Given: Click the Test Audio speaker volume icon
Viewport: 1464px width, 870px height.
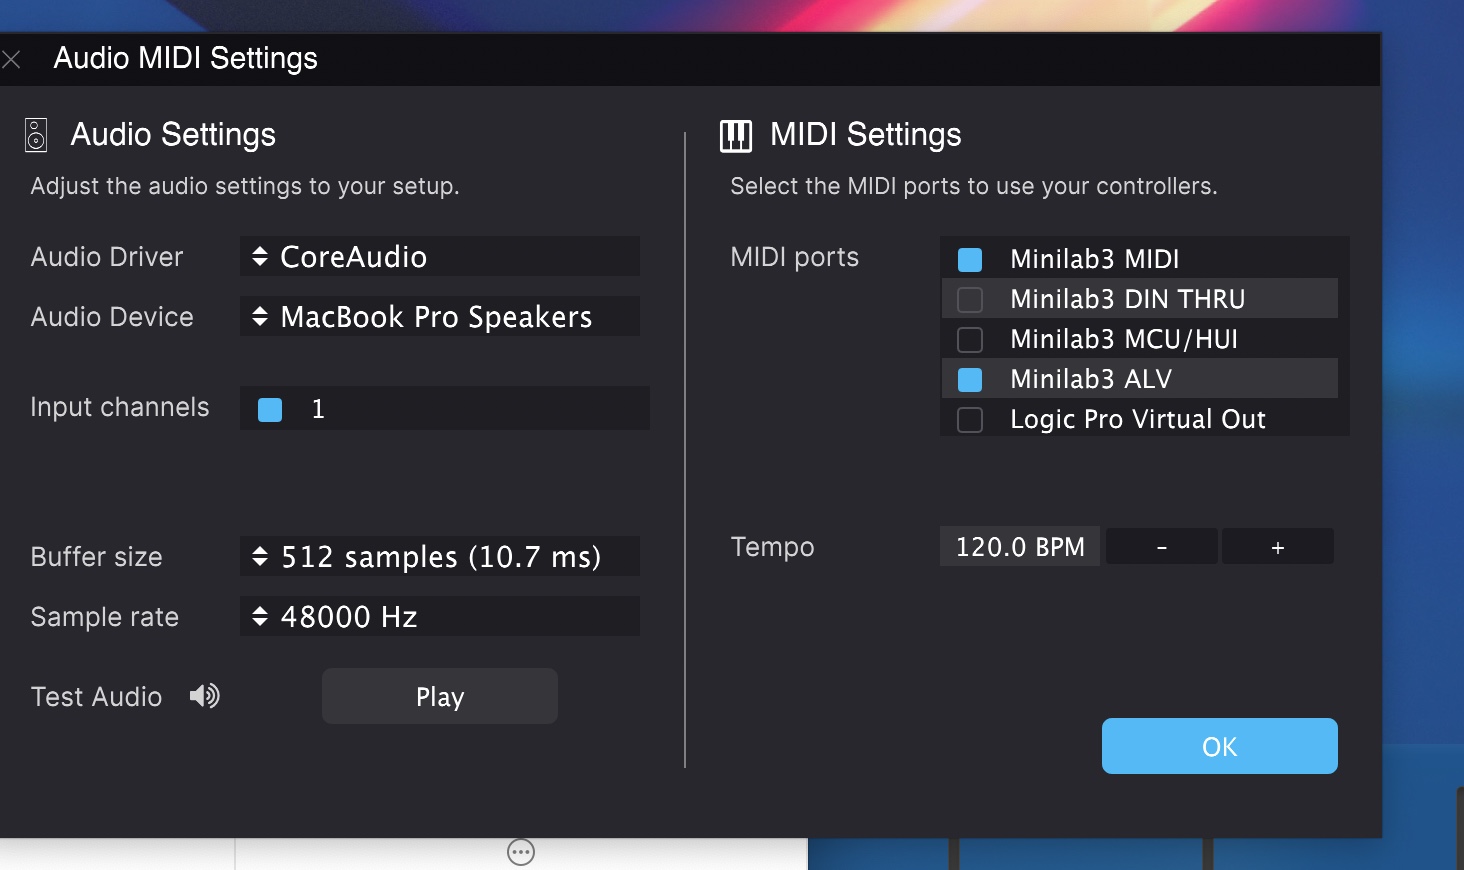Looking at the screenshot, I should click(x=205, y=696).
